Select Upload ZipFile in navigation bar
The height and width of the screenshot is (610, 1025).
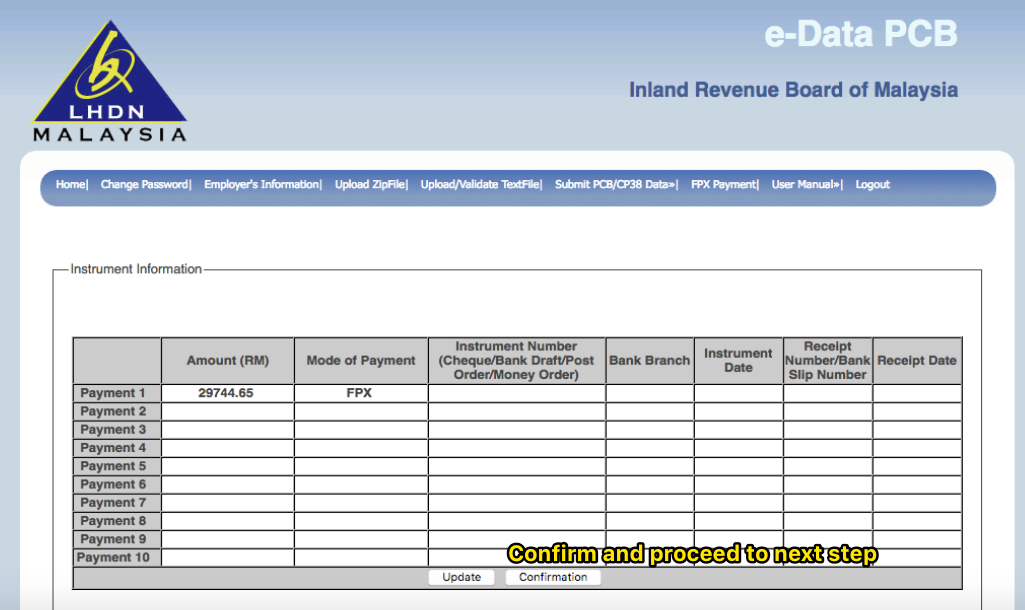[x=370, y=184]
